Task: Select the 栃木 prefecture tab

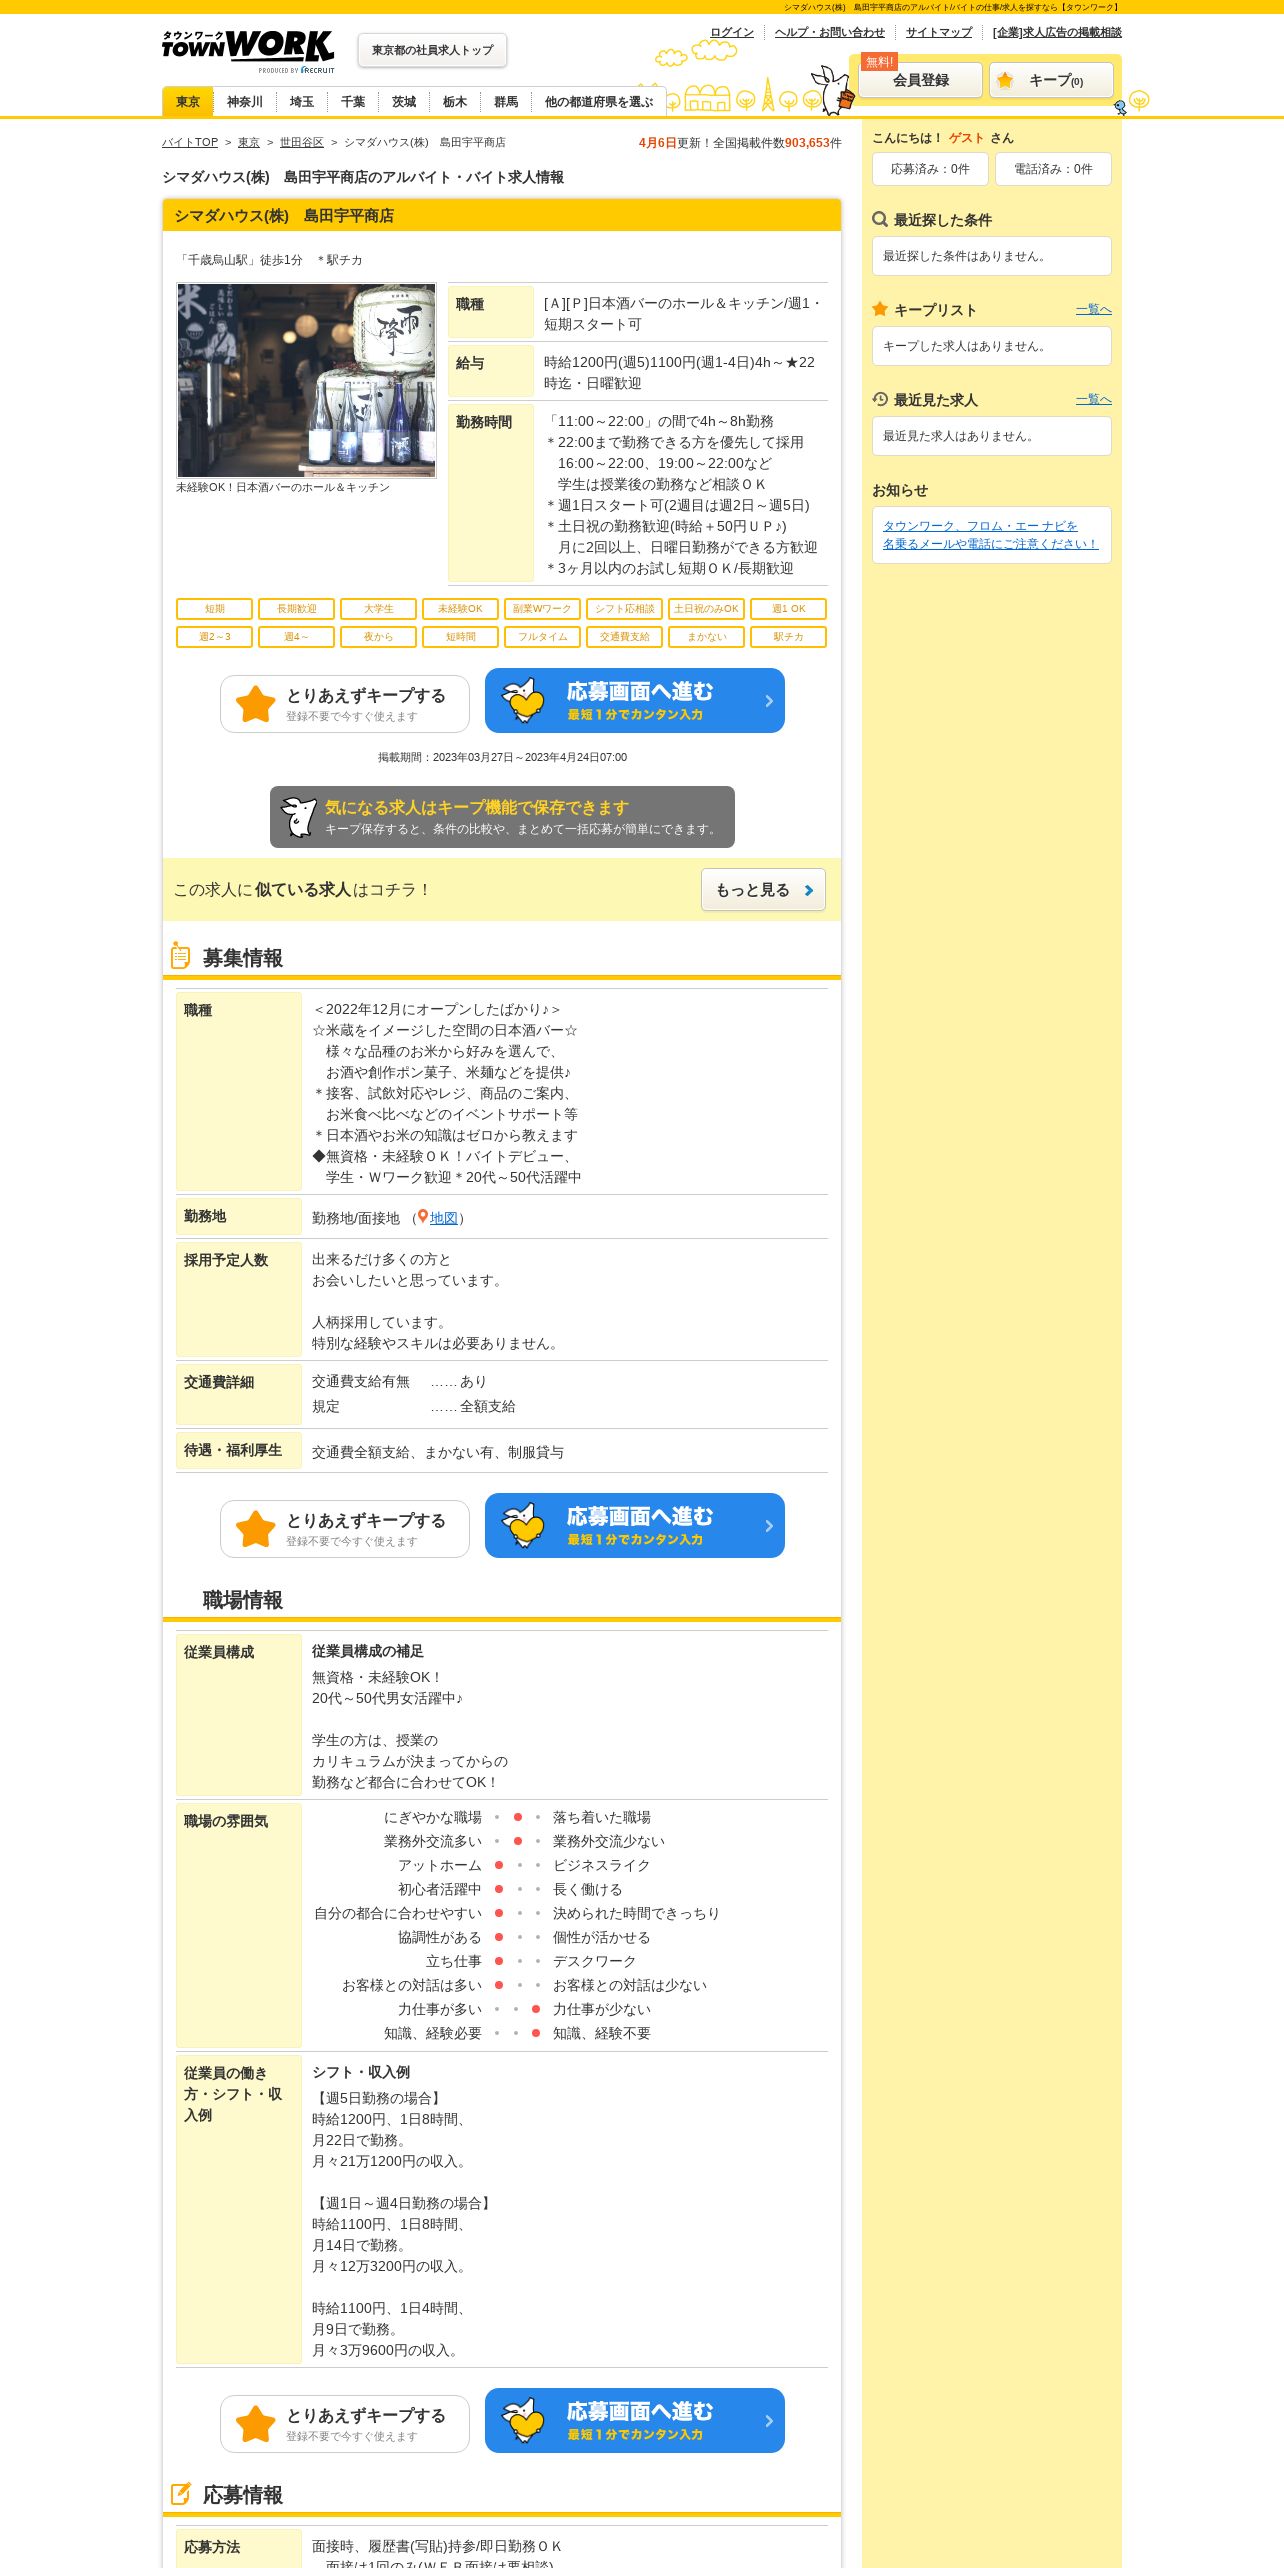Action: coord(455,102)
